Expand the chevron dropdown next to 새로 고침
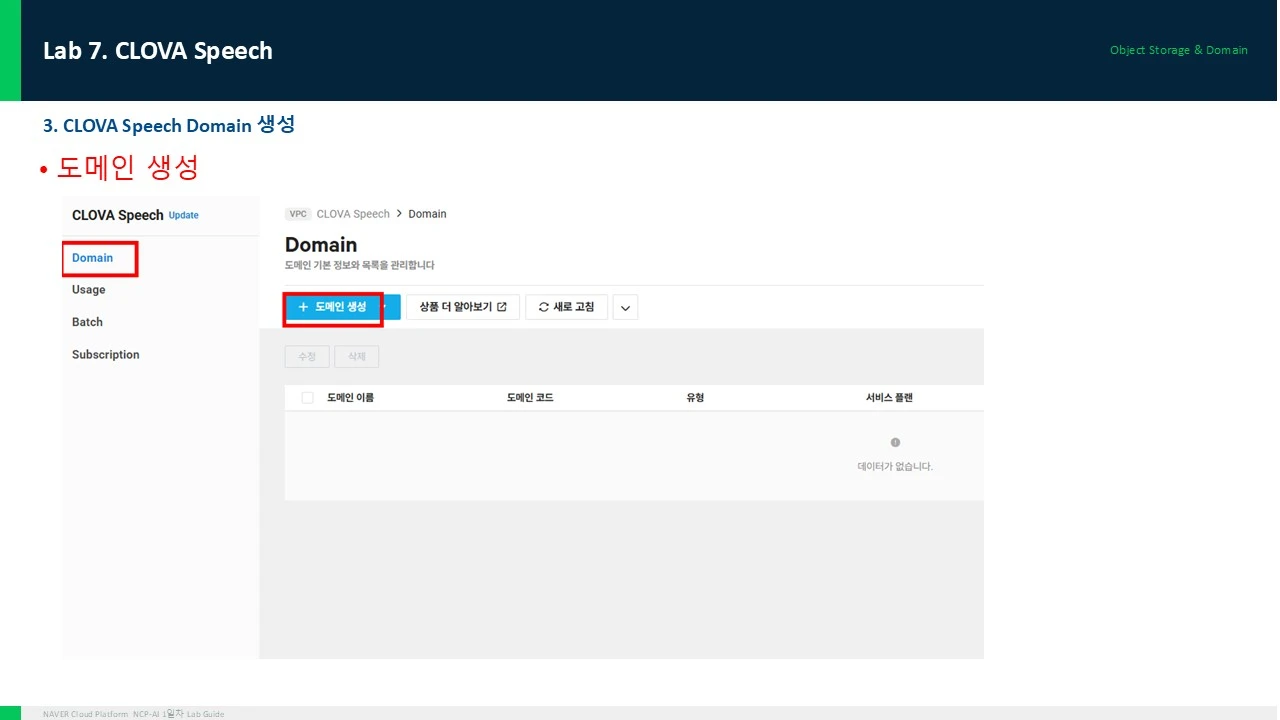1280x720 pixels. pos(625,308)
